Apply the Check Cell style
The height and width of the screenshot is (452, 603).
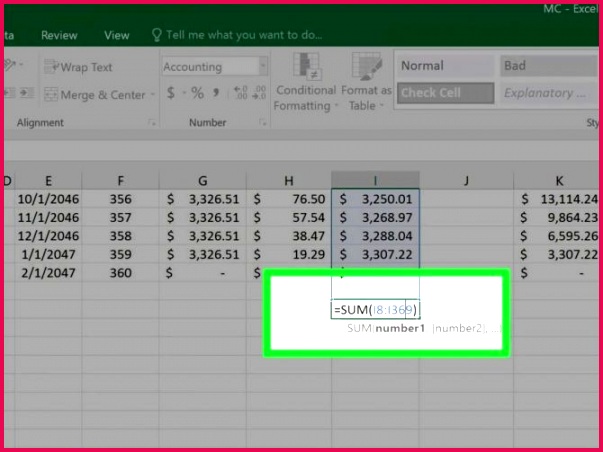444,93
